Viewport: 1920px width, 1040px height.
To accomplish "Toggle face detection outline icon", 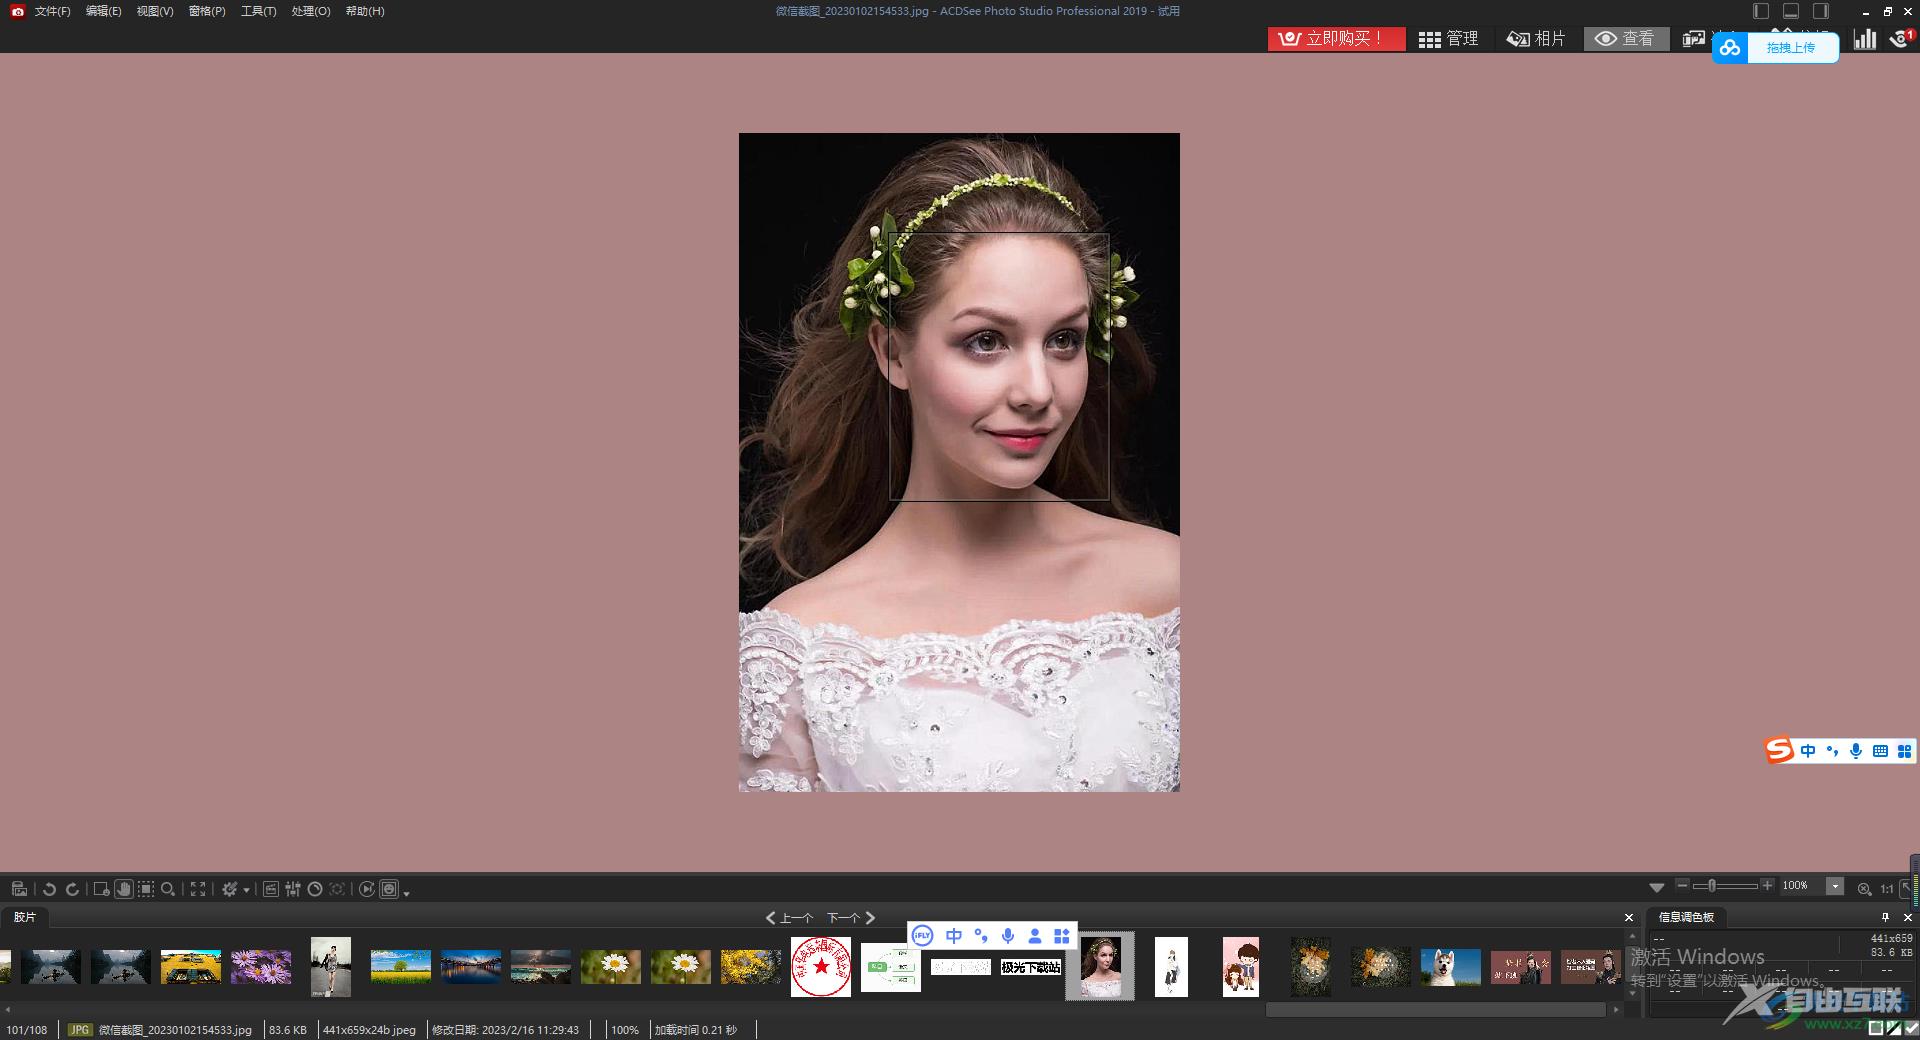I will pos(390,889).
